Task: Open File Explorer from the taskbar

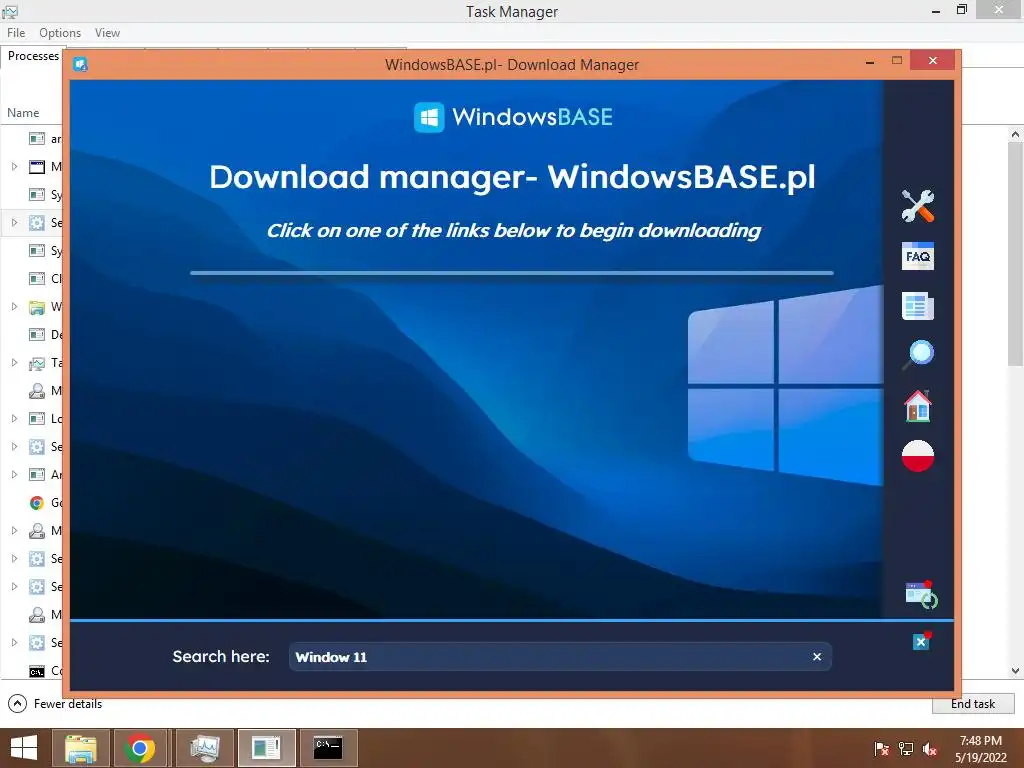Action: [80, 748]
